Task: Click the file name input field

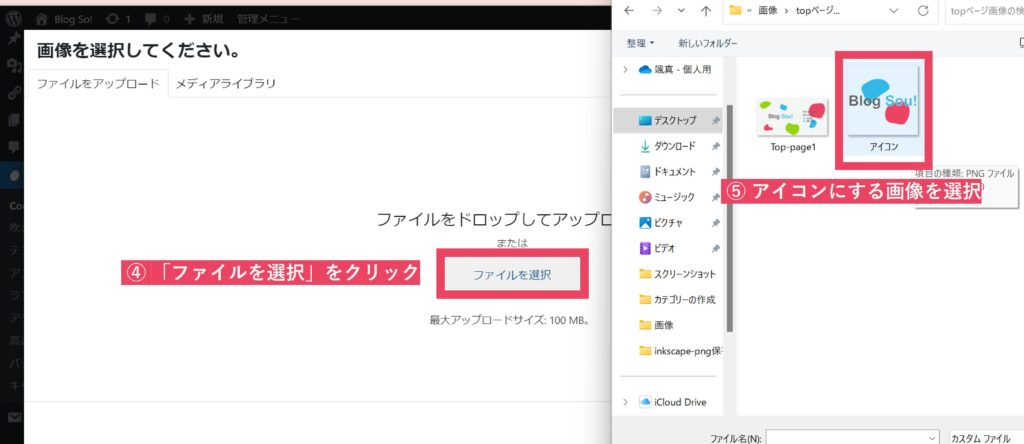Action: [852, 437]
